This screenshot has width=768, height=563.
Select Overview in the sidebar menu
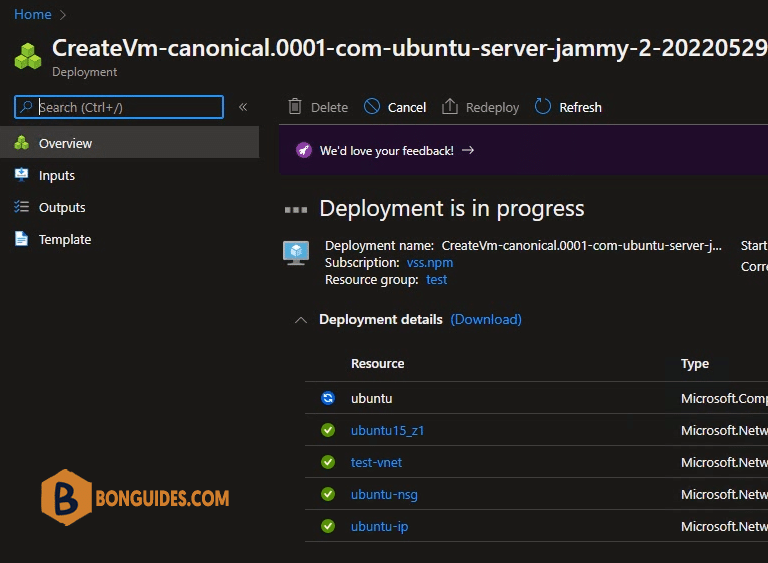point(129,143)
